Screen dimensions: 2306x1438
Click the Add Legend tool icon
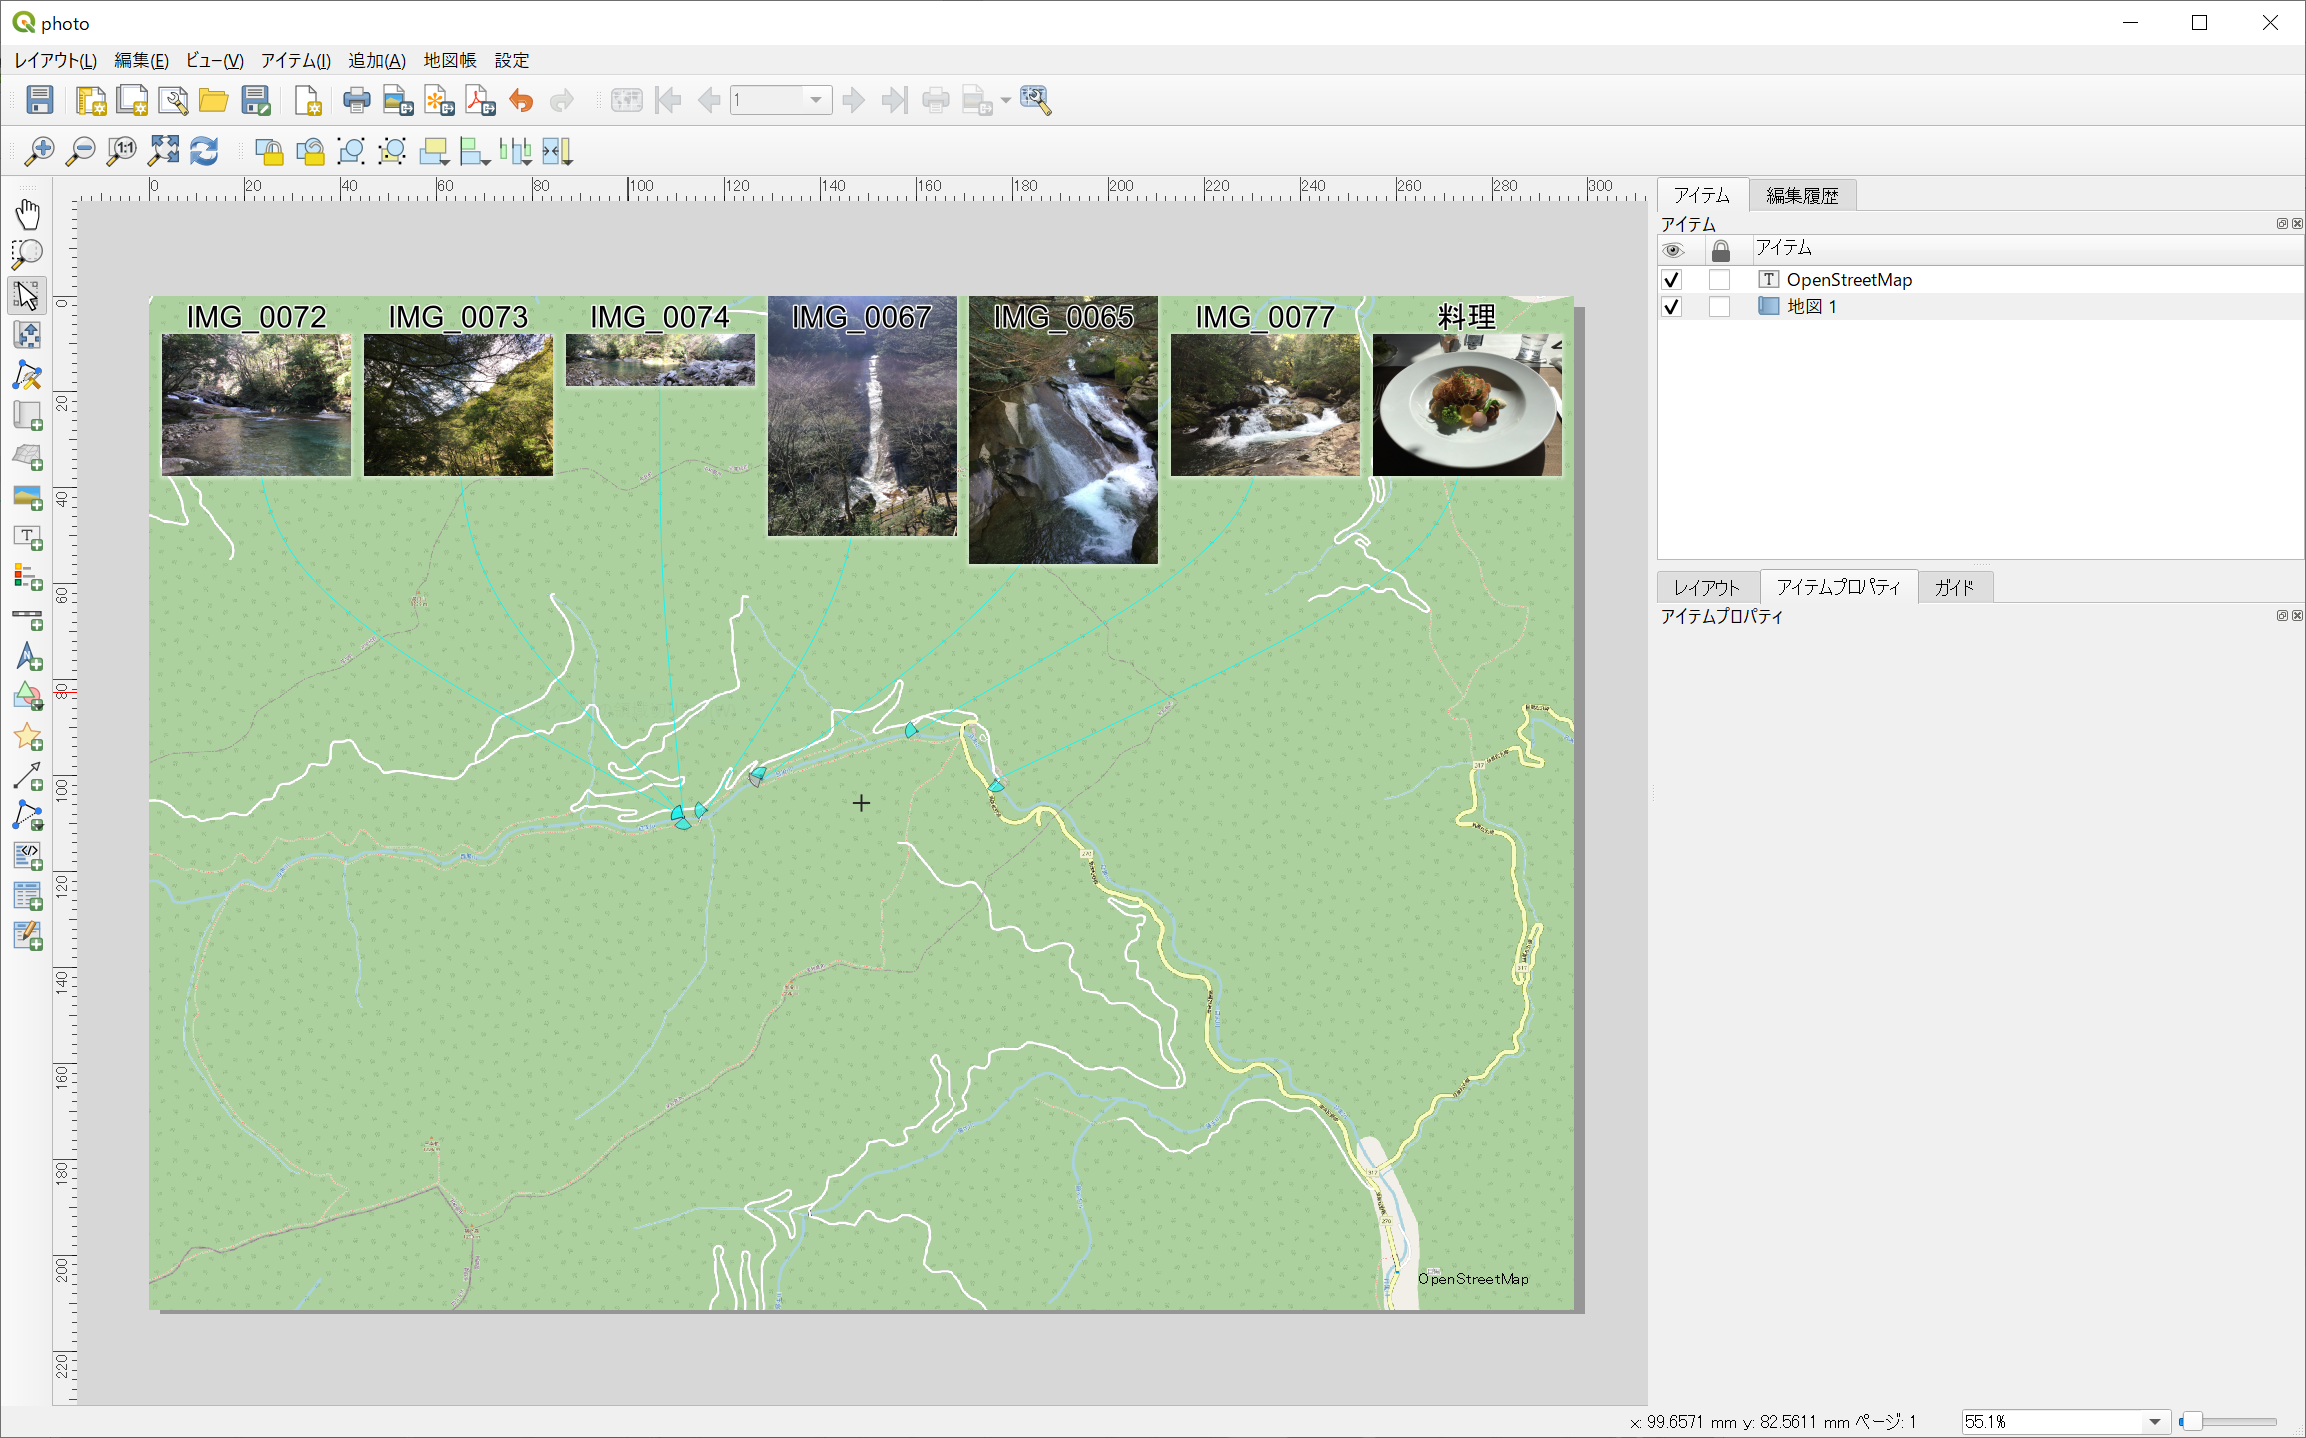[27, 577]
